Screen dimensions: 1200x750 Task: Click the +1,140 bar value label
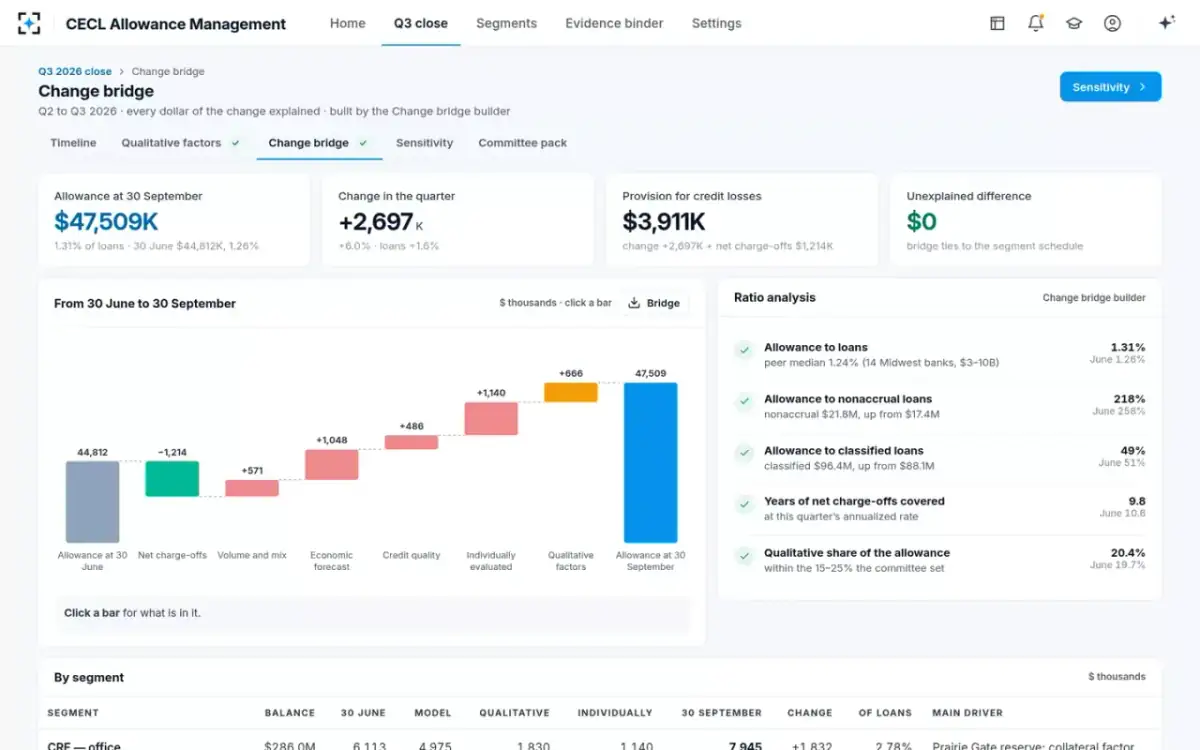(491, 393)
